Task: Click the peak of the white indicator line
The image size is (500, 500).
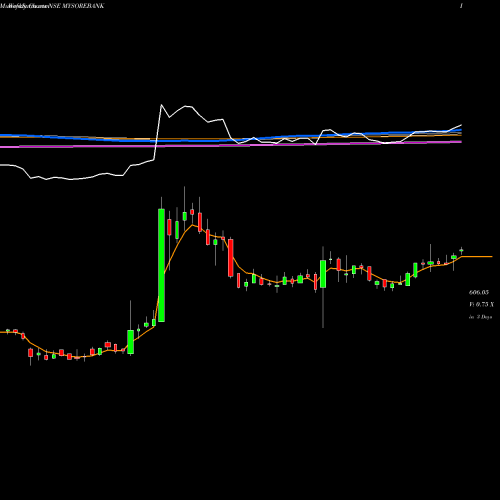Action: [162, 105]
